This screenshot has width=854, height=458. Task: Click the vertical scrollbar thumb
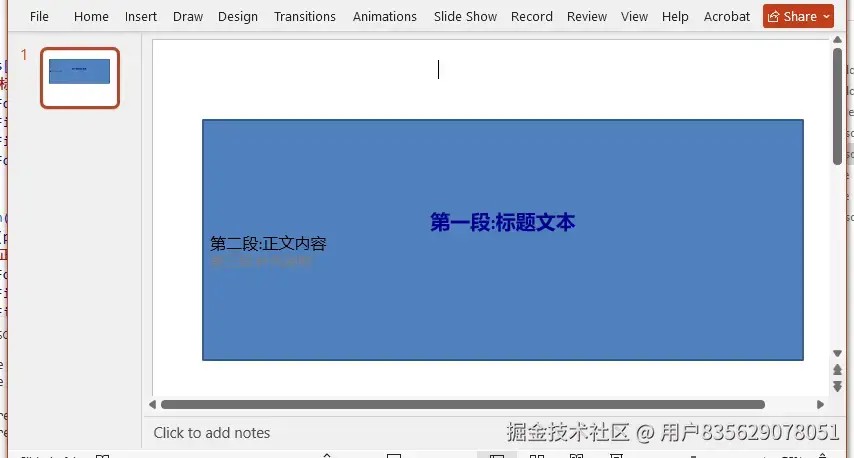pos(838,106)
